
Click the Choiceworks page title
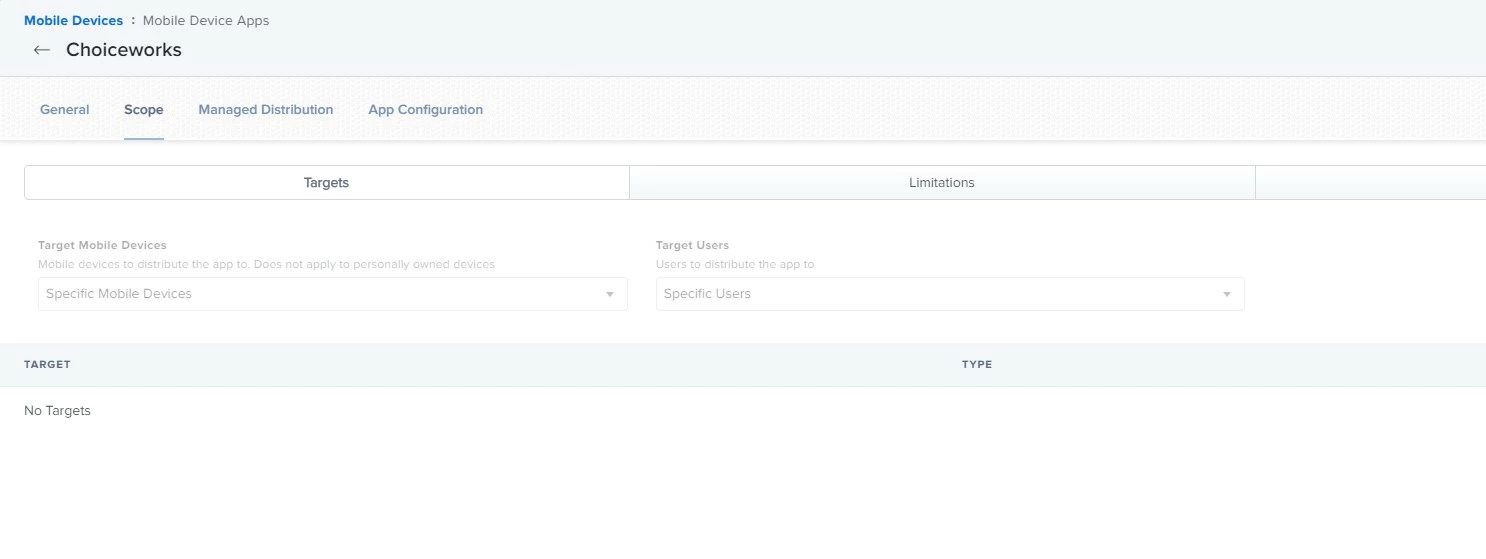click(x=124, y=50)
